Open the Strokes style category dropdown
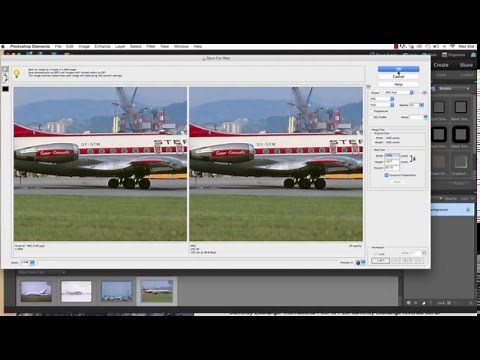 point(453,88)
